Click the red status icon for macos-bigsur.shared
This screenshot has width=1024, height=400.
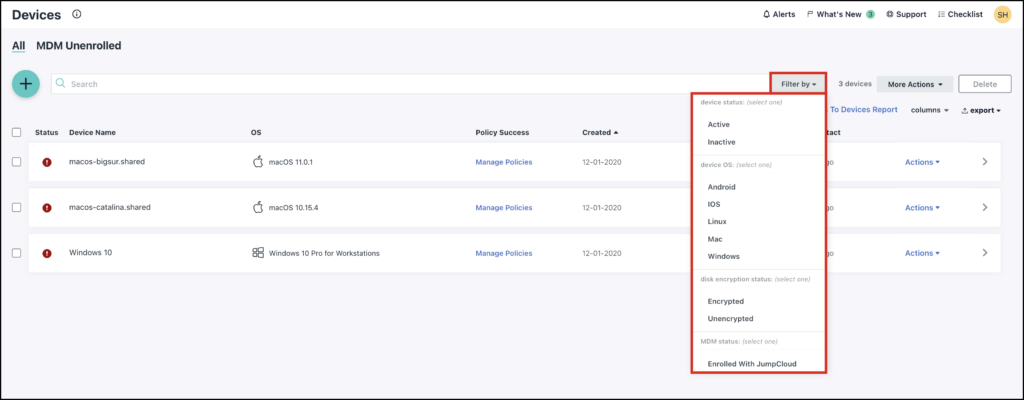click(x=47, y=162)
